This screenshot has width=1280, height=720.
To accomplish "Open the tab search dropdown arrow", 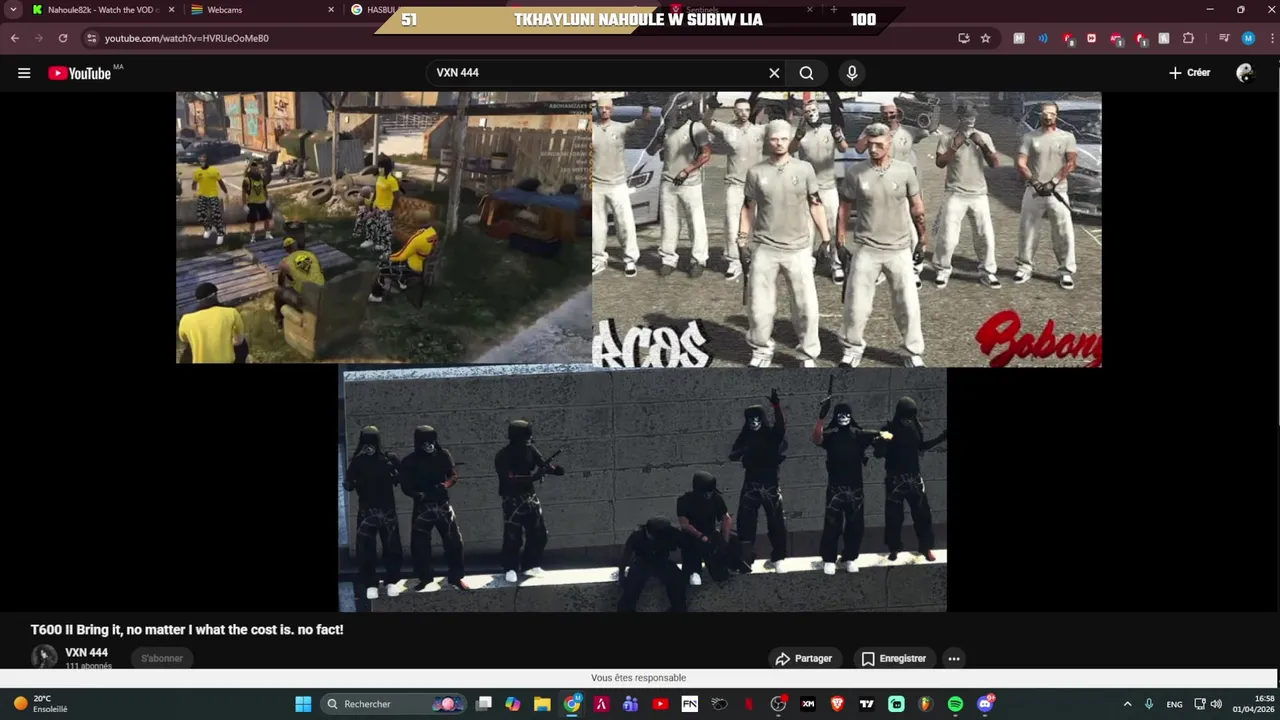I will (13, 10).
